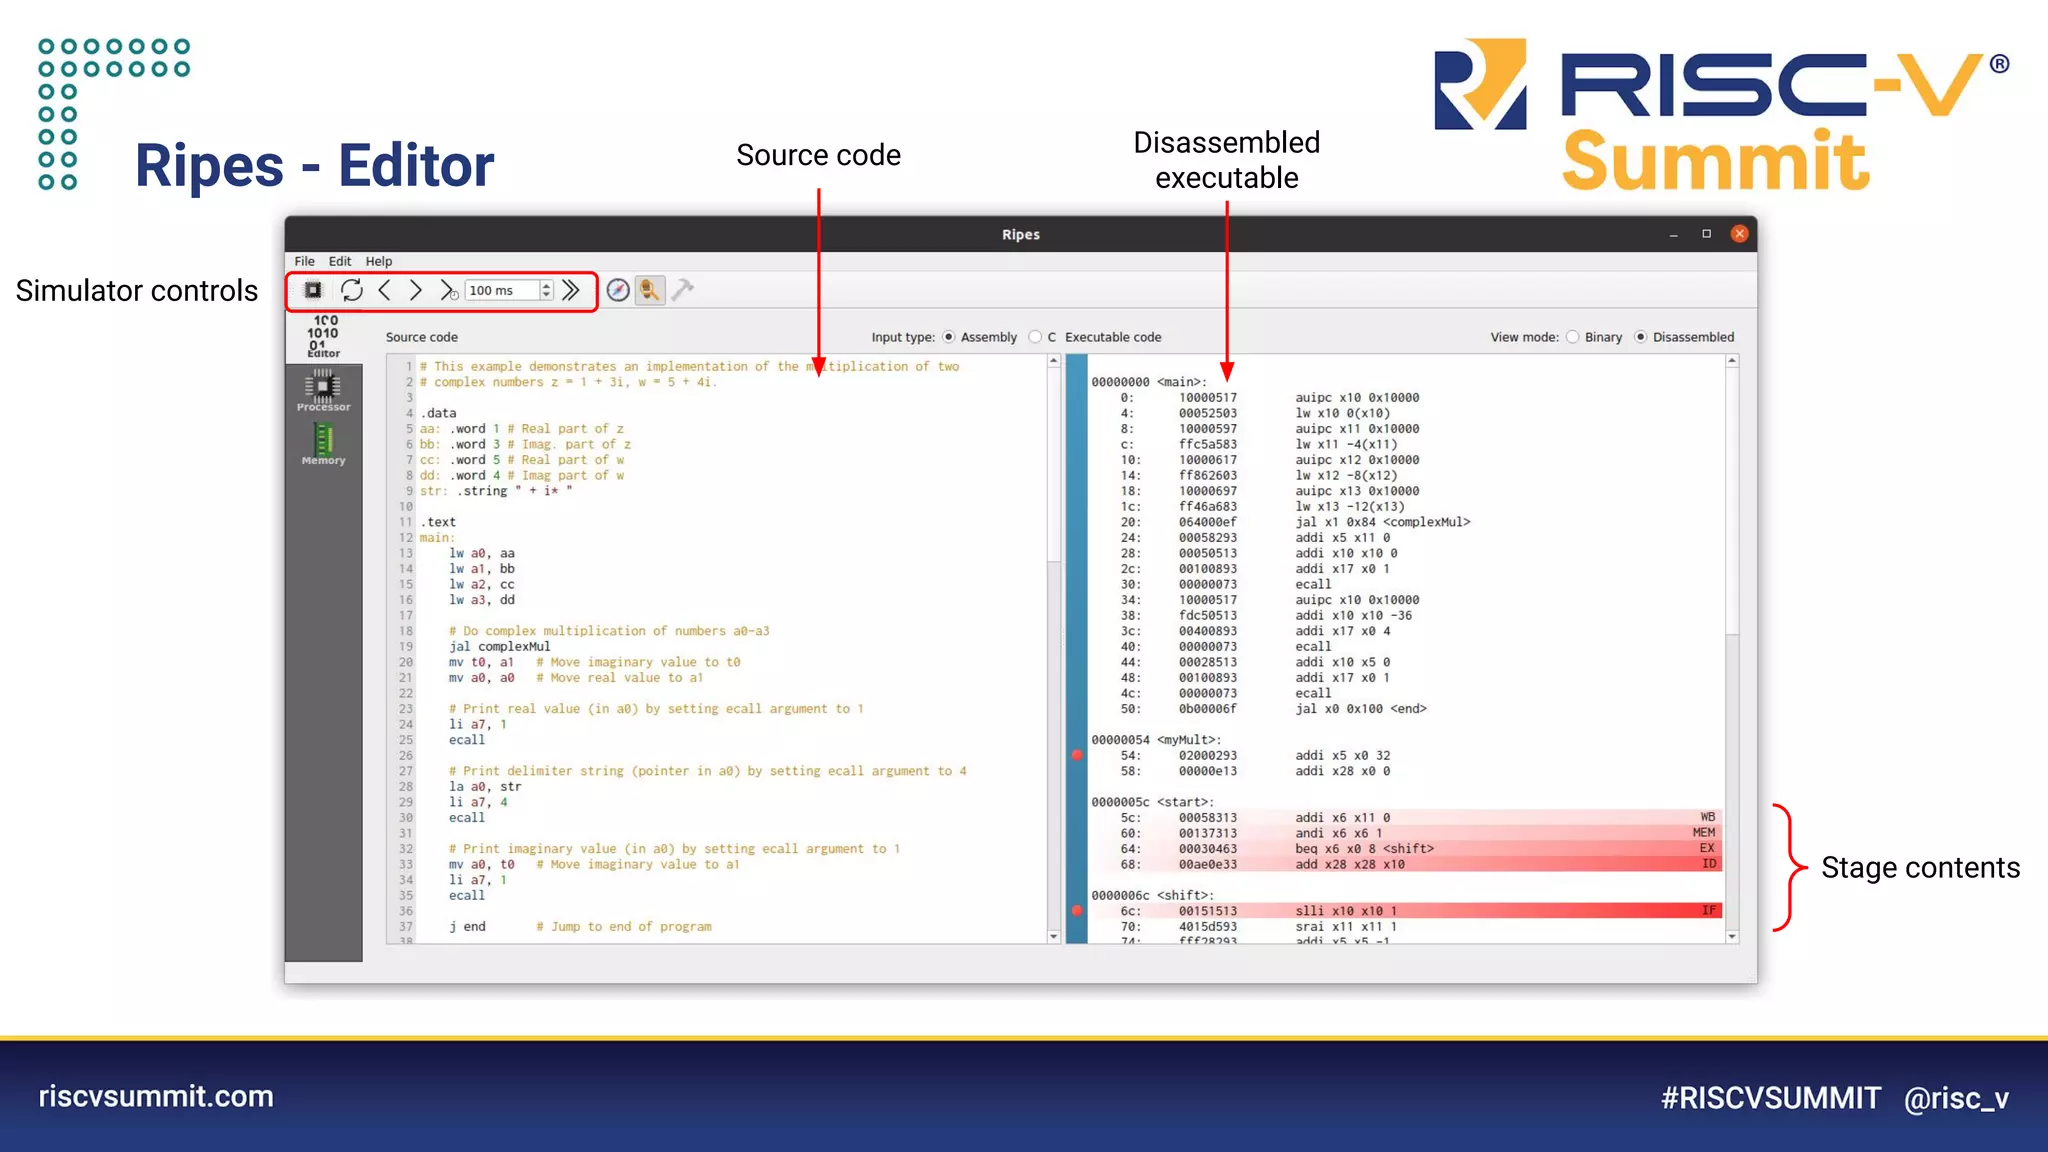This screenshot has width=2048, height=1152.
Task: Toggle the breakpoint at address 54
Action: 1077,755
